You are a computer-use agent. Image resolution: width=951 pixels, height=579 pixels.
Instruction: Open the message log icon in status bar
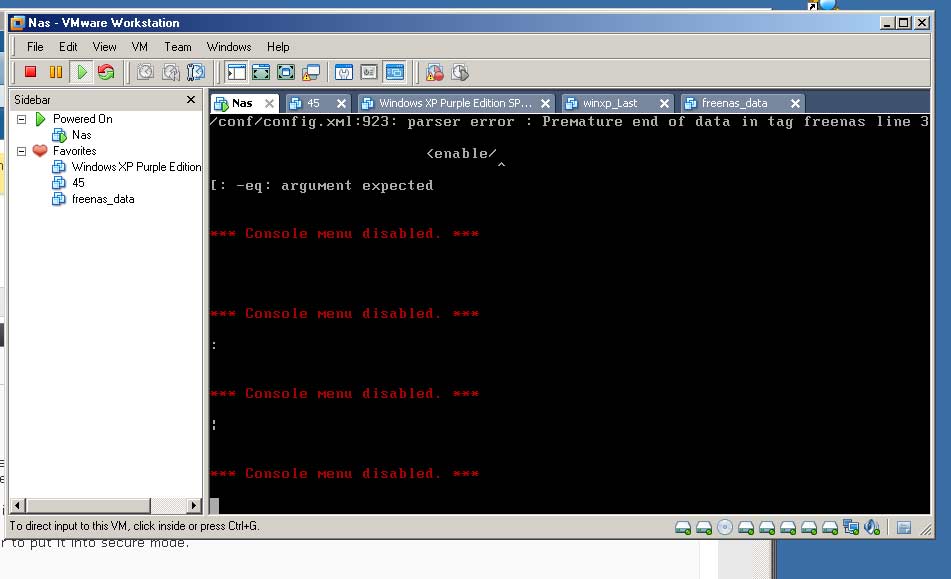904,528
